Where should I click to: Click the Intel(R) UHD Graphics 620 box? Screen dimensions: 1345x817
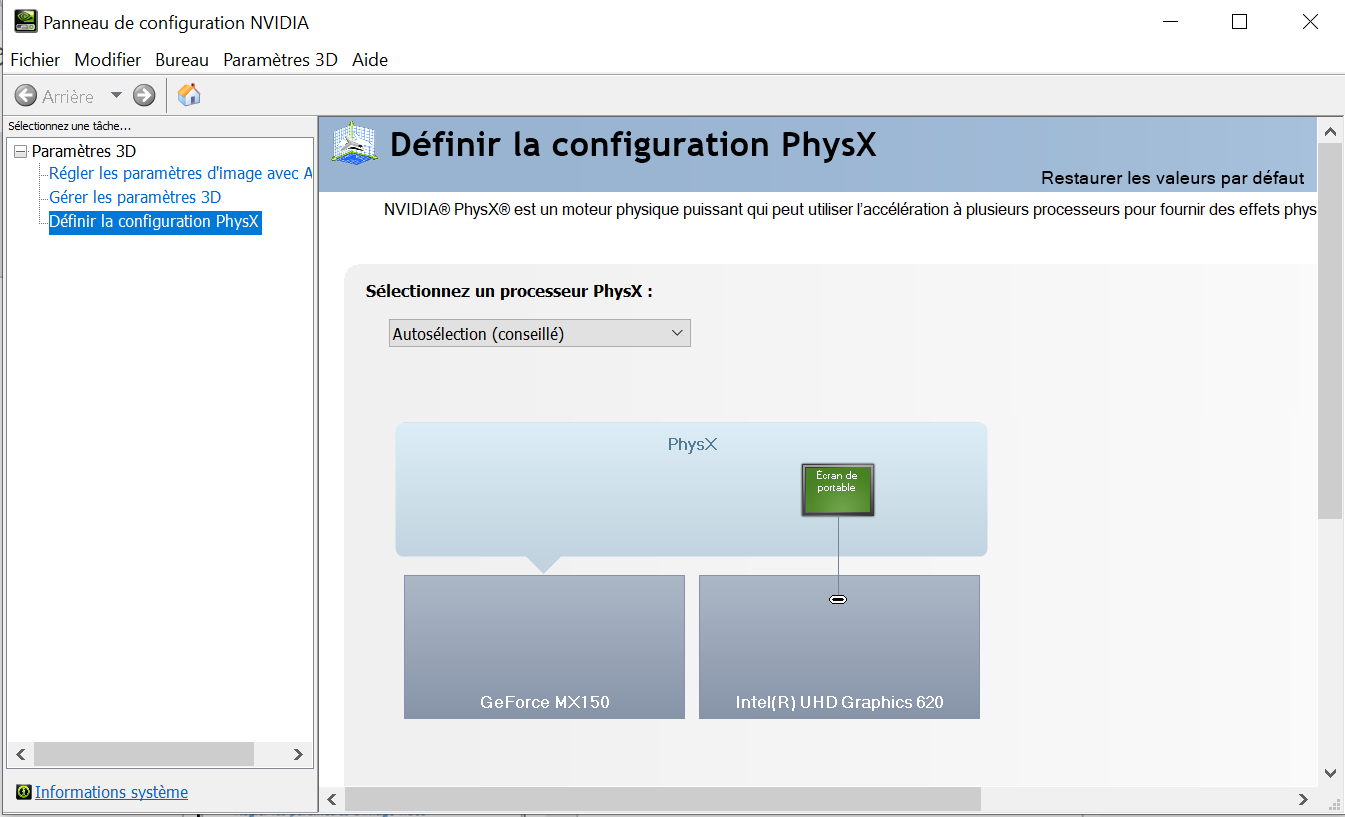tap(839, 646)
